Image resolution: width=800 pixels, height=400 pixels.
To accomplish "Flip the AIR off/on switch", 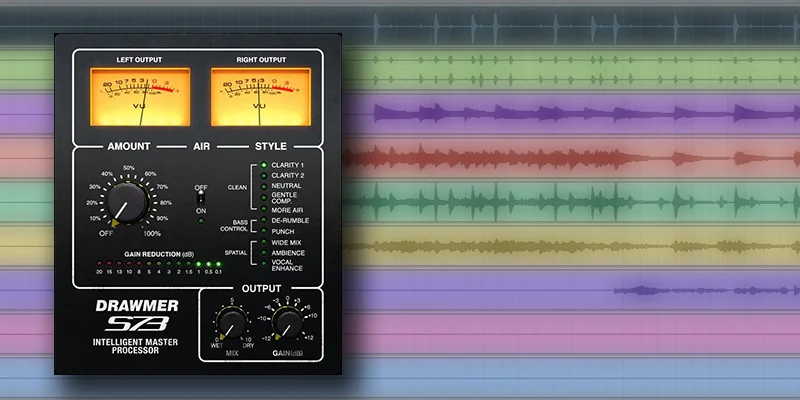I will [x=201, y=199].
